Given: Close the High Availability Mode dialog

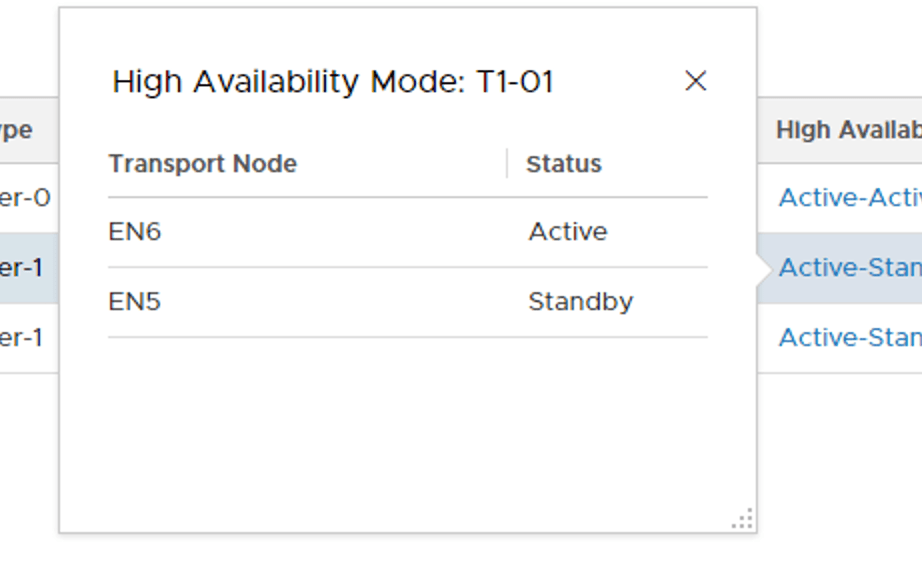Looking at the screenshot, I should click(x=696, y=82).
